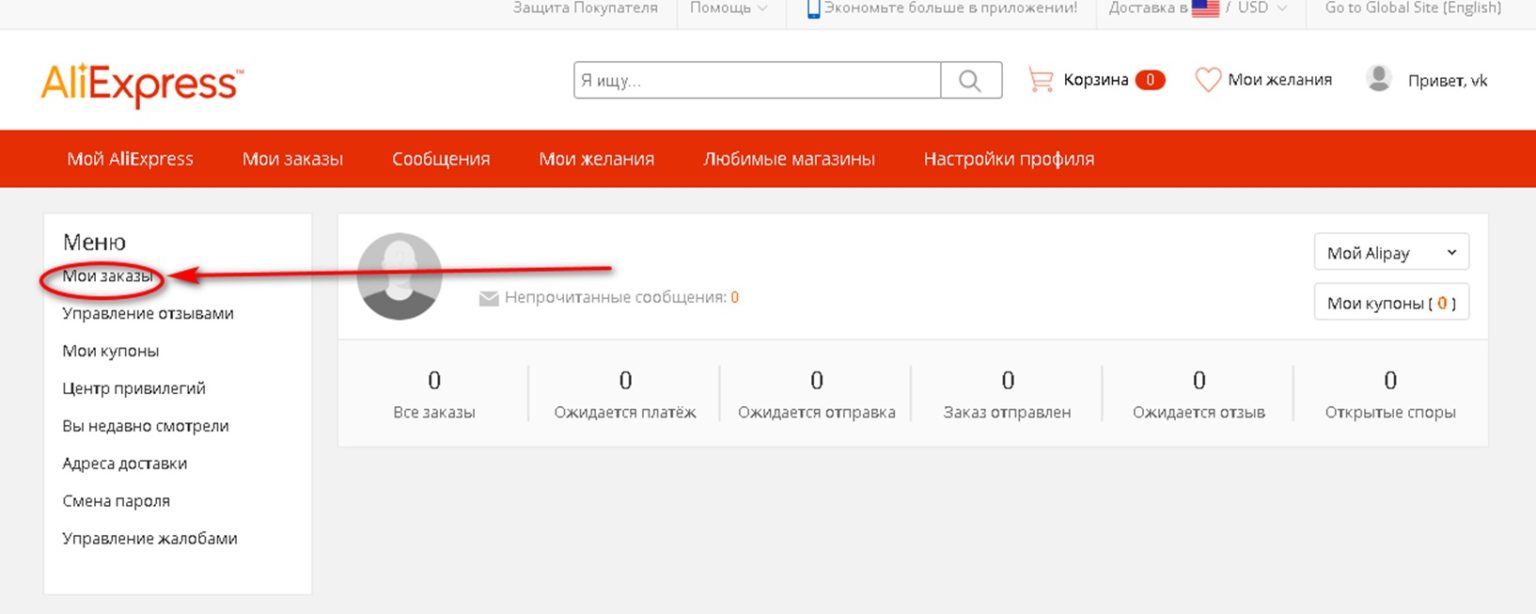Open Адреса доставки menu item
Image resolution: width=1536 pixels, height=614 pixels.
click(124, 464)
